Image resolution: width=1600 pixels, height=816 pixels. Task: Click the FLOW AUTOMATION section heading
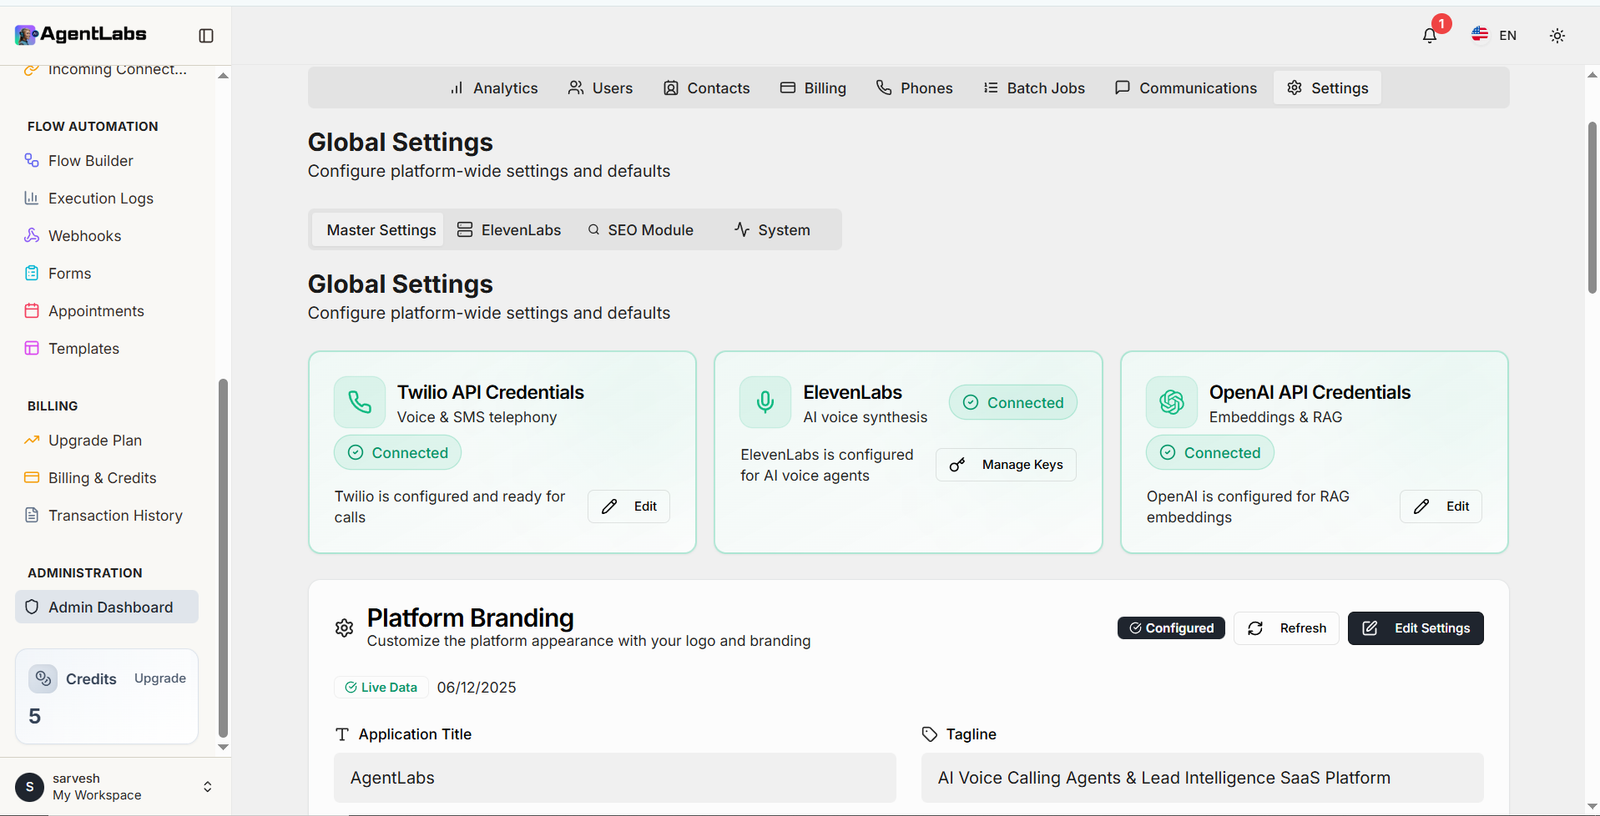coord(93,126)
